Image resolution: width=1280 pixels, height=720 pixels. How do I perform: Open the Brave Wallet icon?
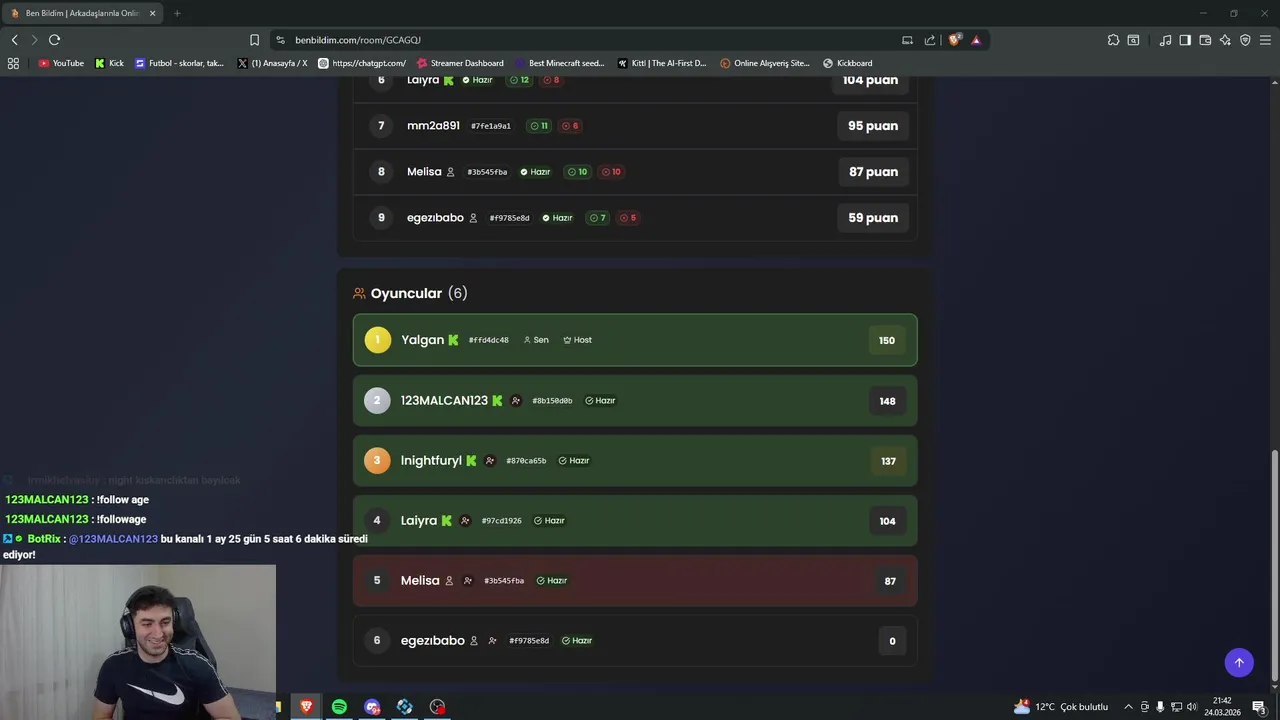(x=1205, y=40)
